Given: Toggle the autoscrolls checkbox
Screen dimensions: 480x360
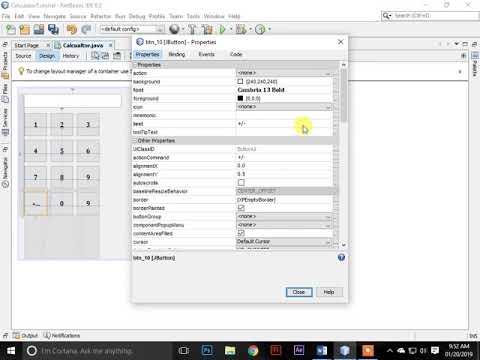Looking at the screenshot, I should (x=241, y=182).
